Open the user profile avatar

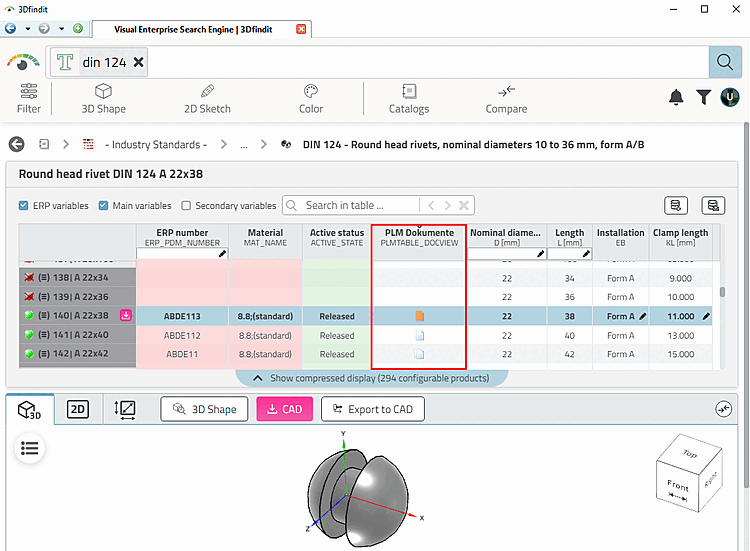(x=730, y=97)
